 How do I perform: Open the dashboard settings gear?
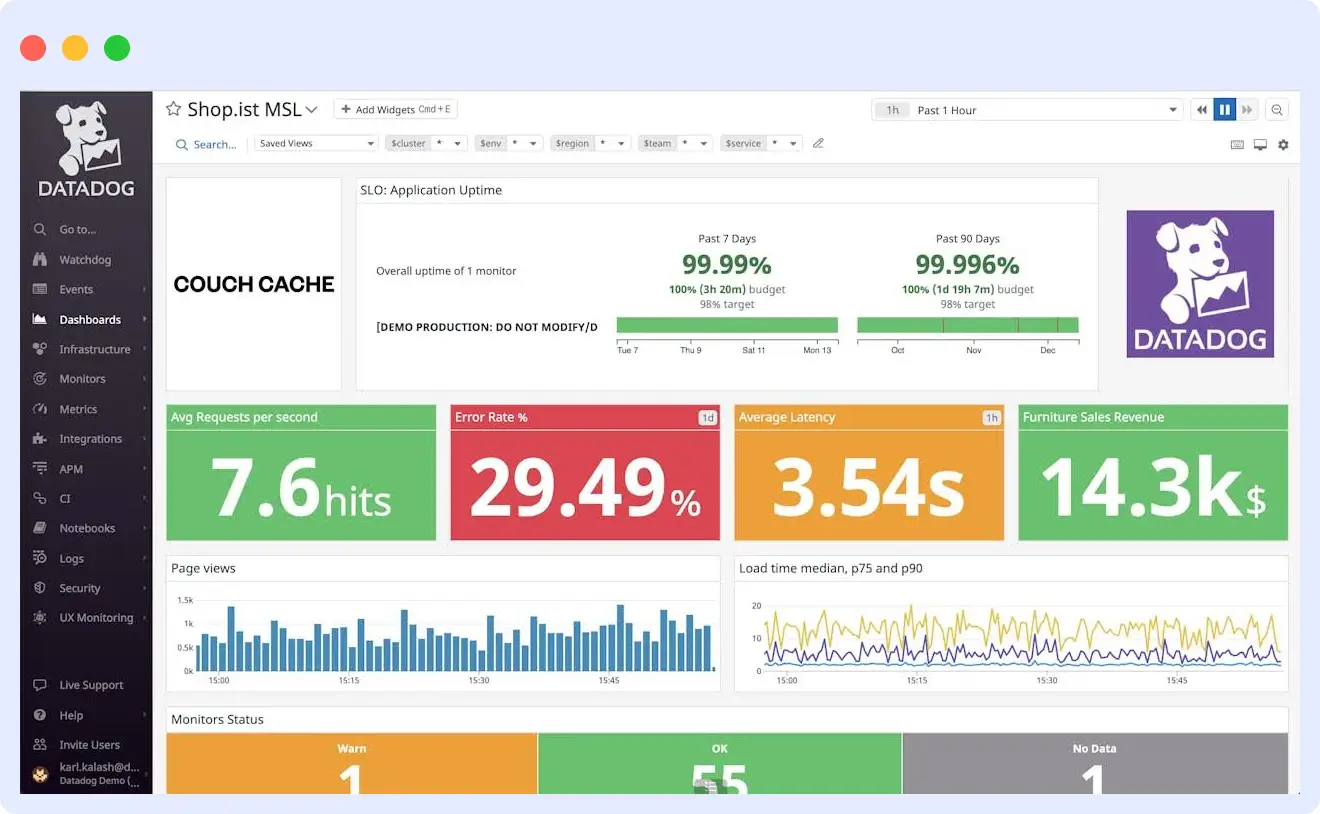(1283, 144)
